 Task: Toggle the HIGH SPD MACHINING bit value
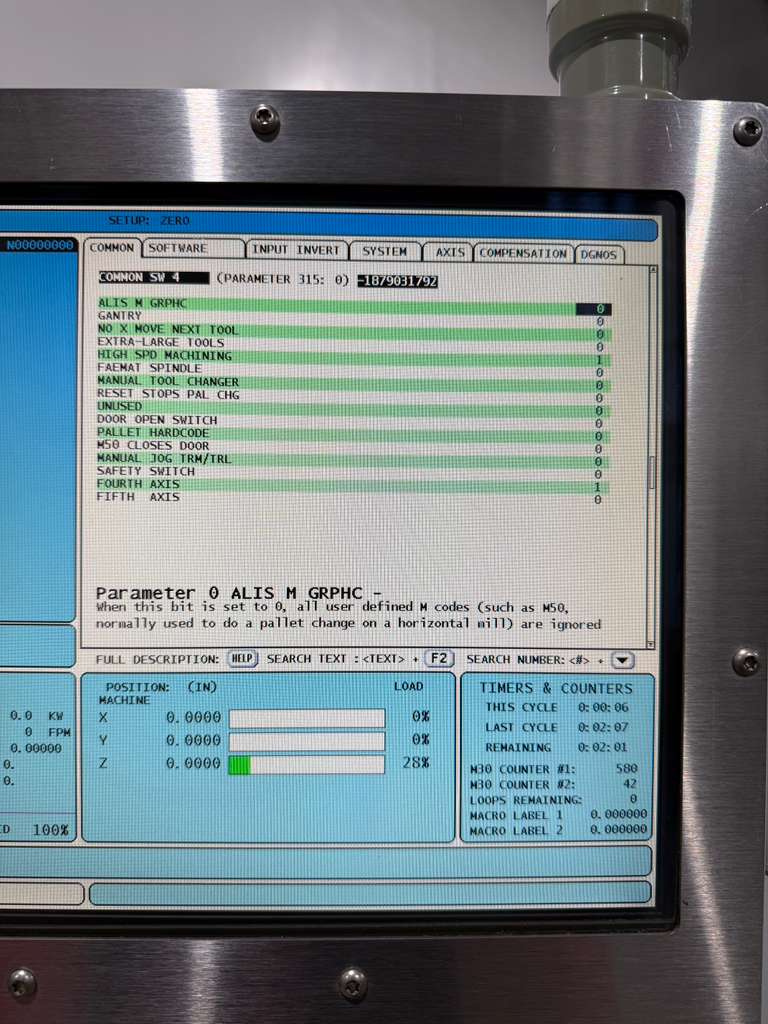click(x=598, y=360)
